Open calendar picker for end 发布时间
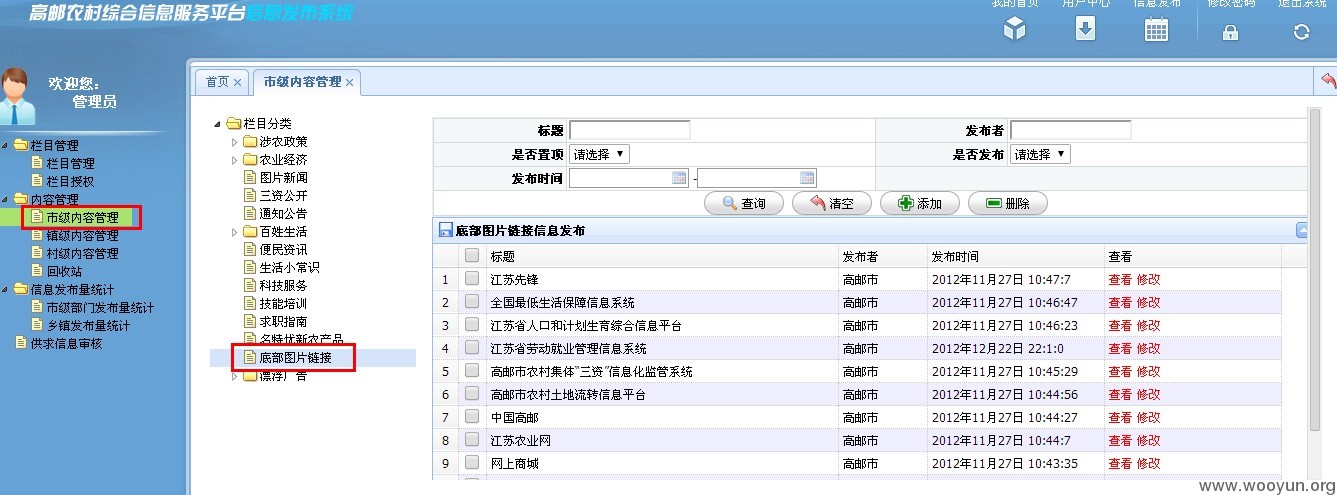Viewport: 1337px width, 495px height. (807, 177)
